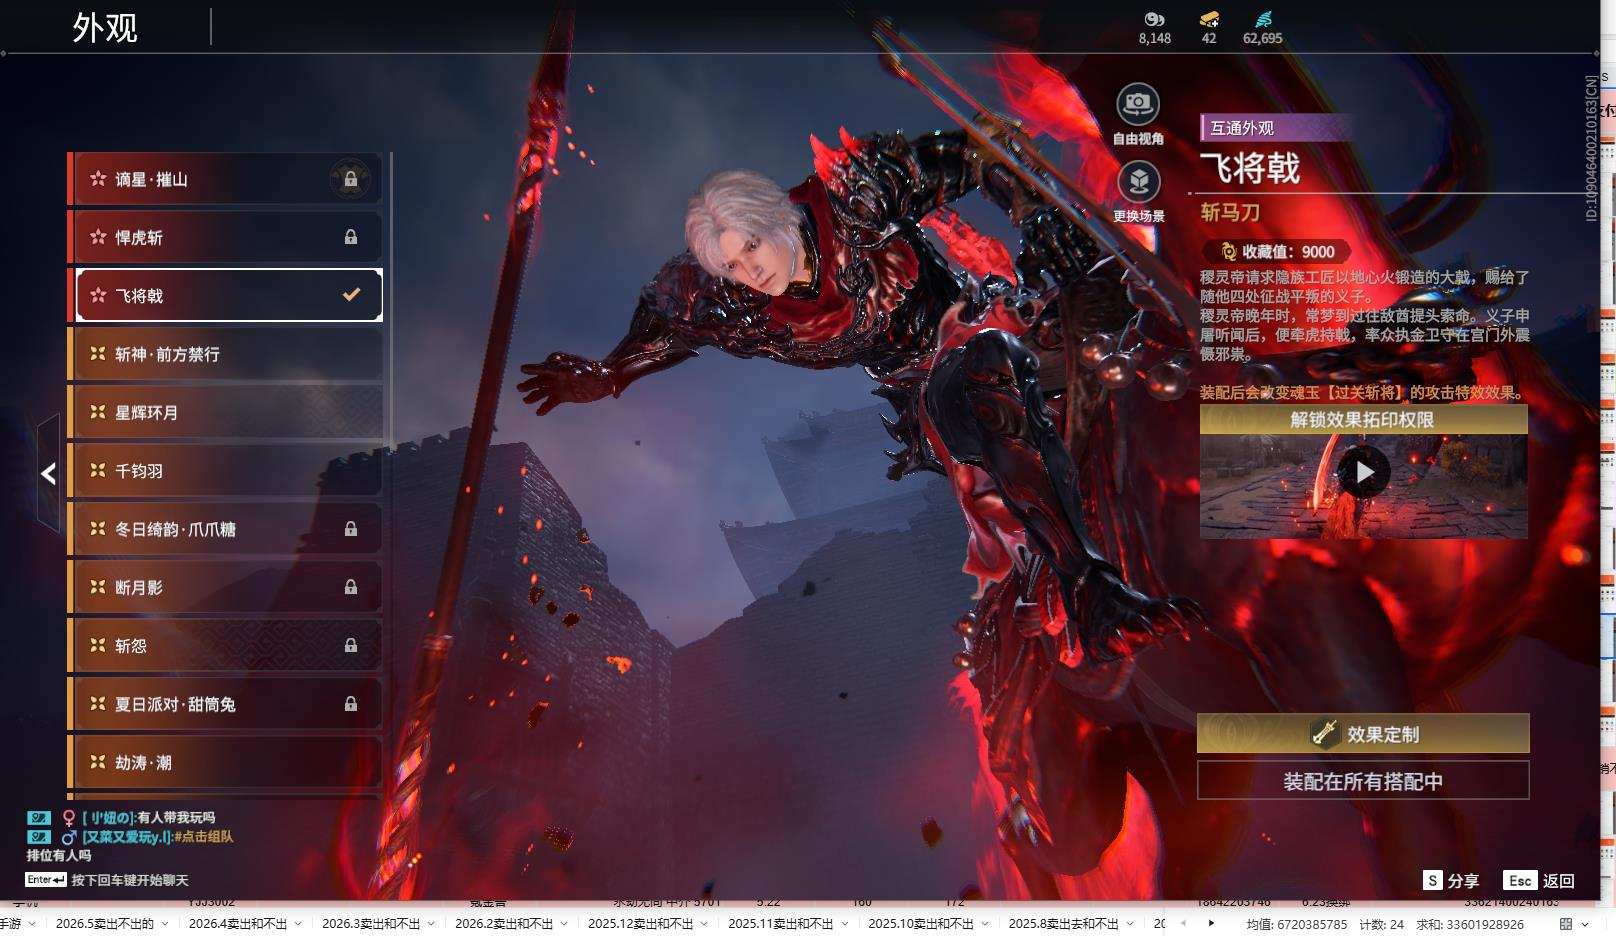Click the lock icon on the 斩怨 row
Image resolution: width=1616 pixels, height=939 pixels.
pyautogui.click(x=351, y=646)
